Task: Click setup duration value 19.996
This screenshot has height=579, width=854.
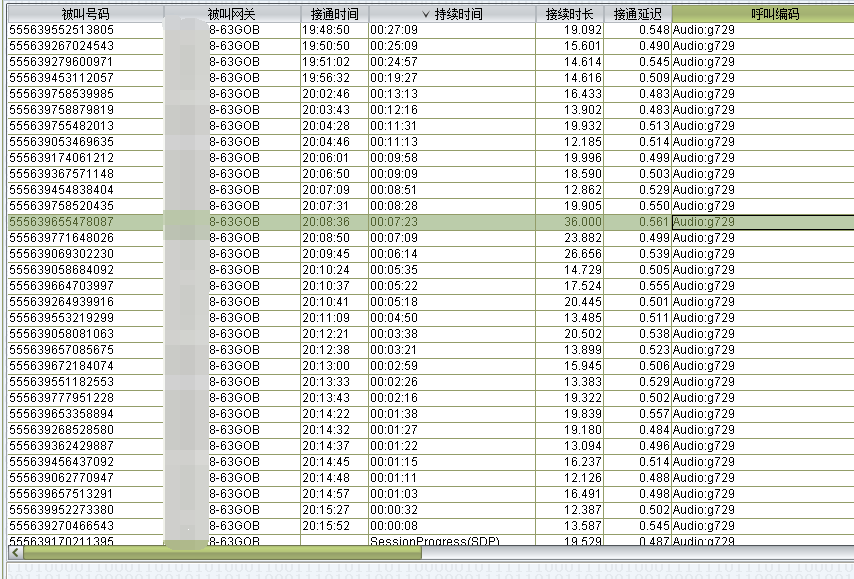Action: [x=583, y=158]
